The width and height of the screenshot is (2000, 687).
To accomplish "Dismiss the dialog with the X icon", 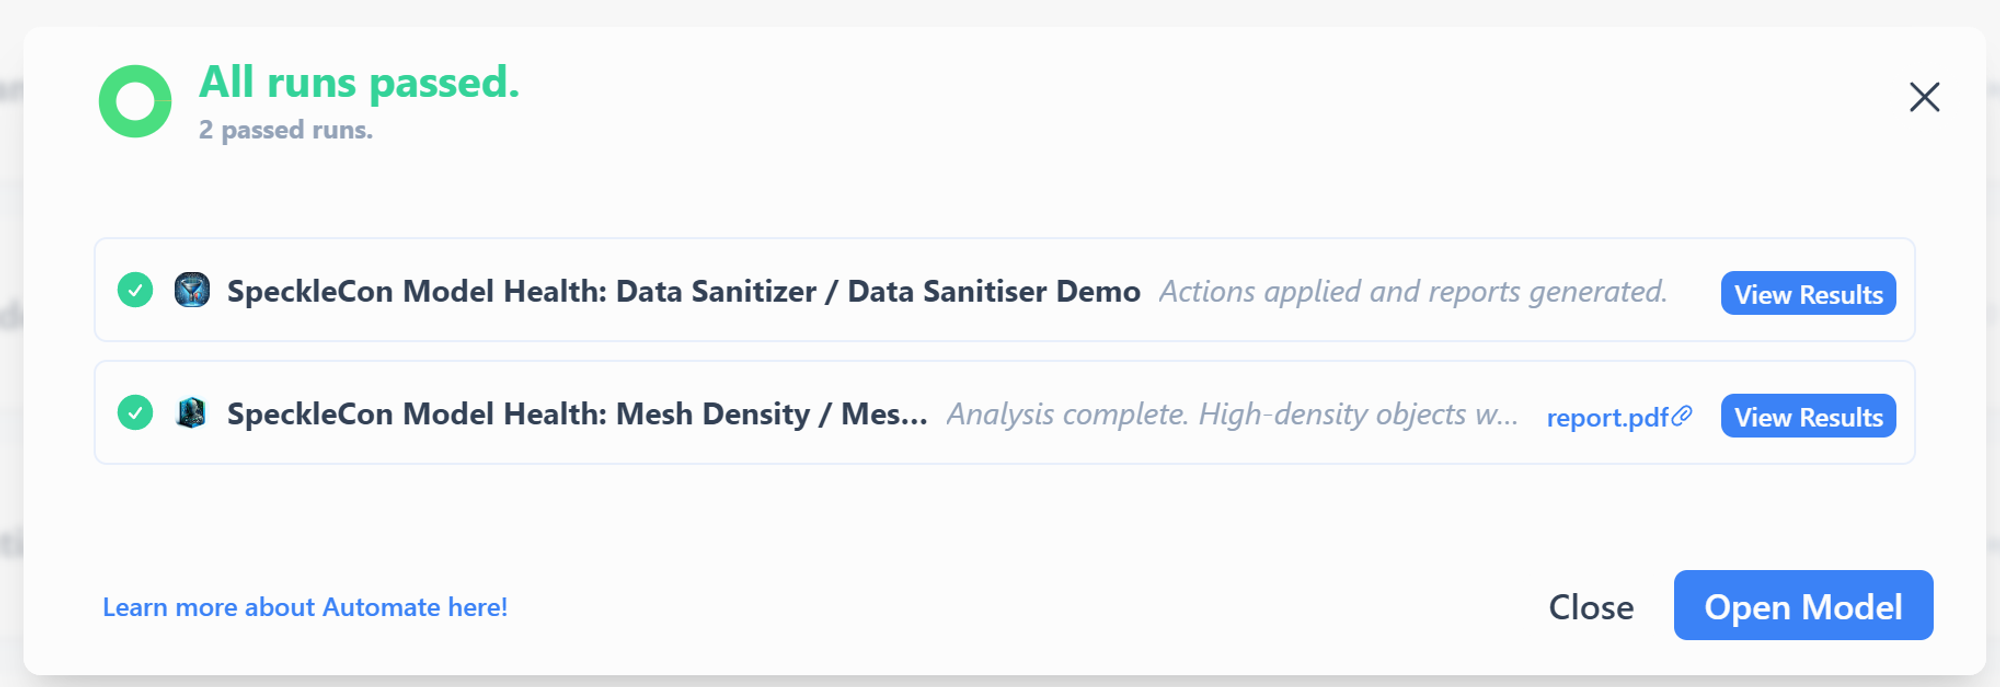I will pyautogui.click(x=1924, y=97).
